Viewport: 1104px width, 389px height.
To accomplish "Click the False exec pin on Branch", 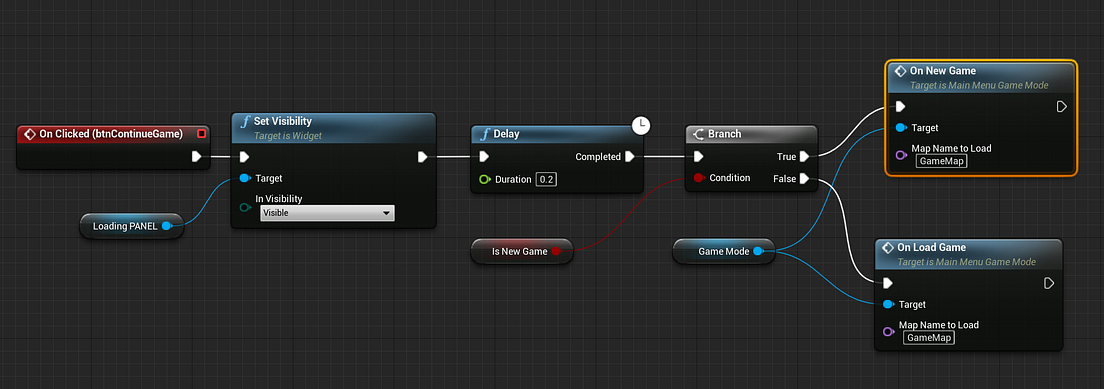I will tap(804, 179).
